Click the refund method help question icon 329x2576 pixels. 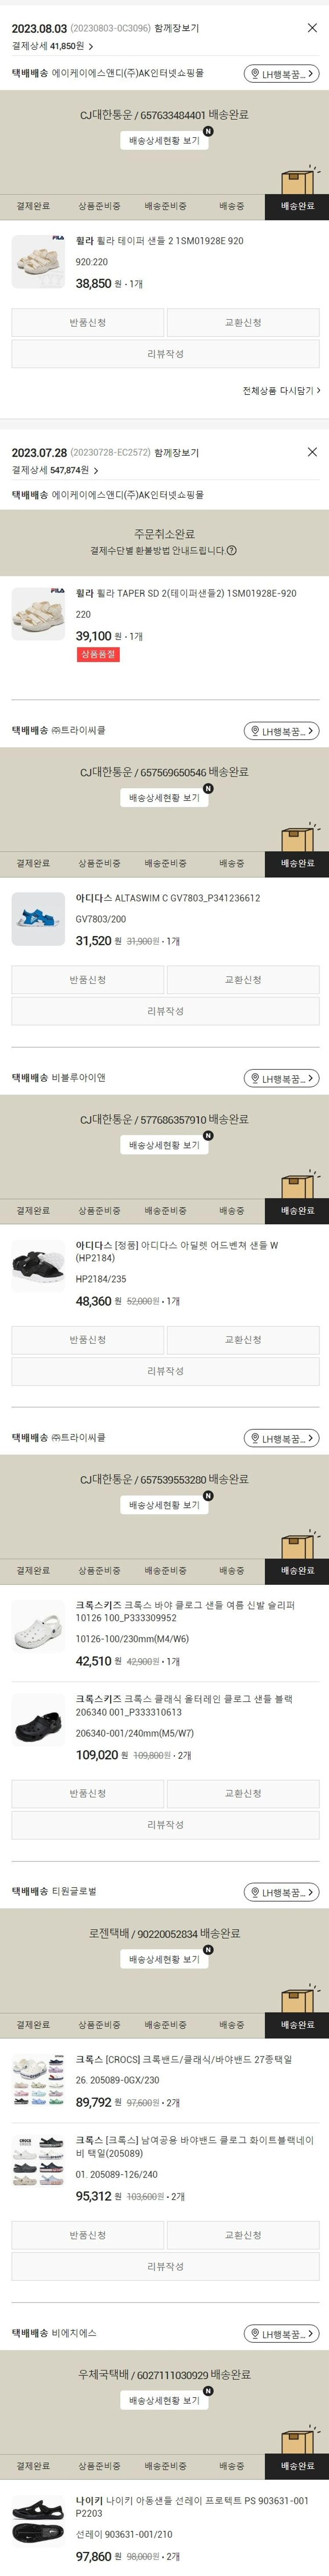point(232,550)
